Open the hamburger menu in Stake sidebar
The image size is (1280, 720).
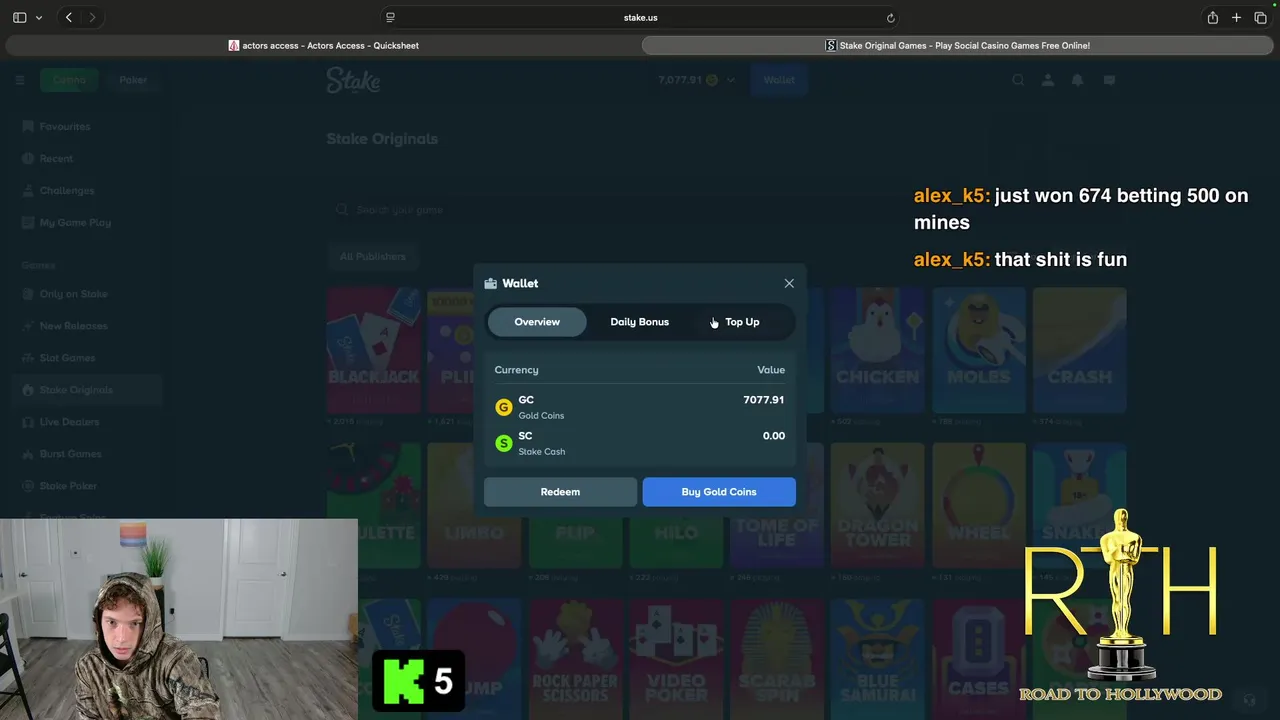(20, 80)
